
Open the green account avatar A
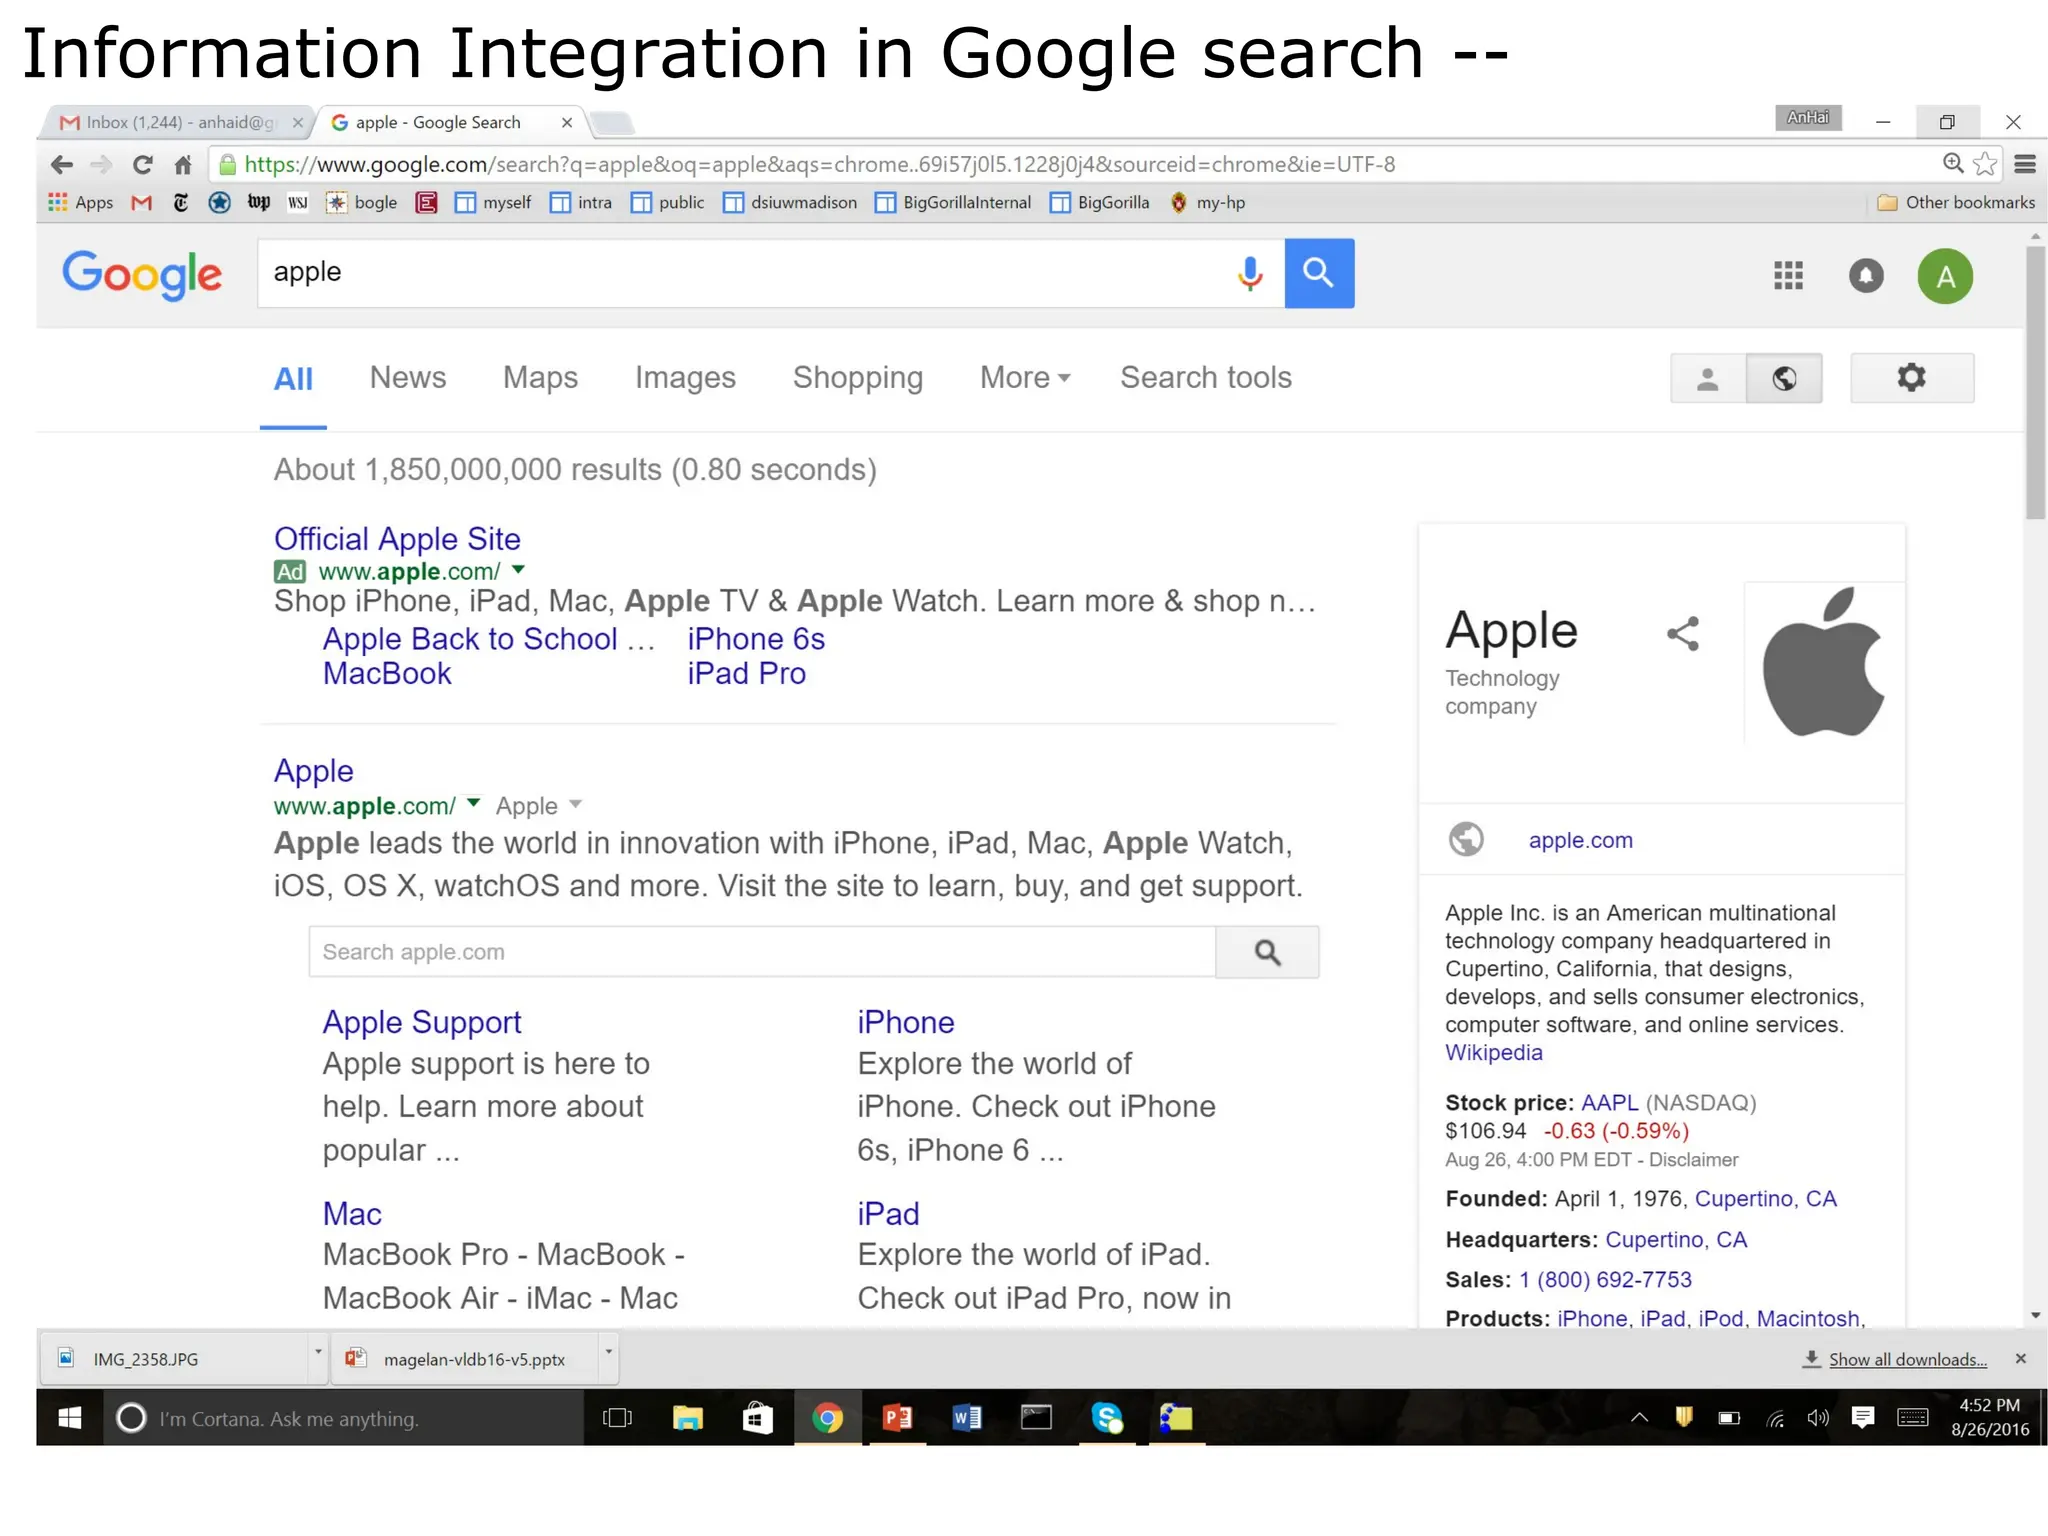pyautogui.click(x=1945, y=276)
